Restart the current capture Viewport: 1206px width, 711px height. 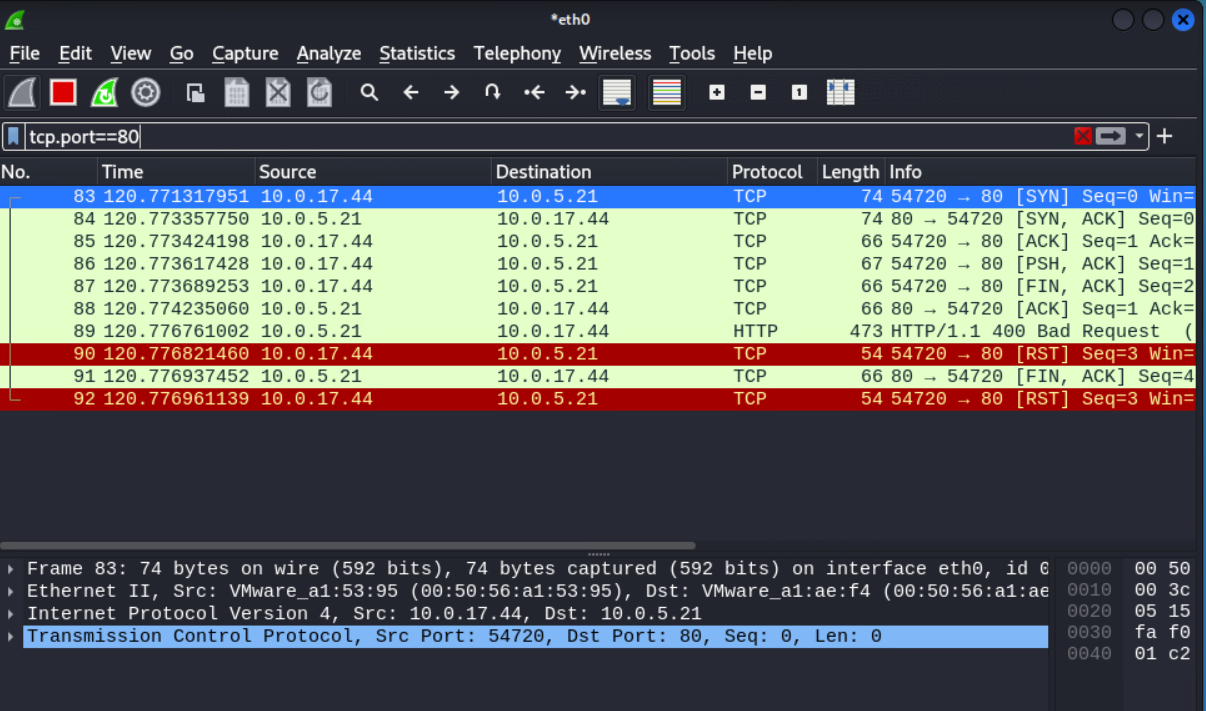[x=104, y=93]
